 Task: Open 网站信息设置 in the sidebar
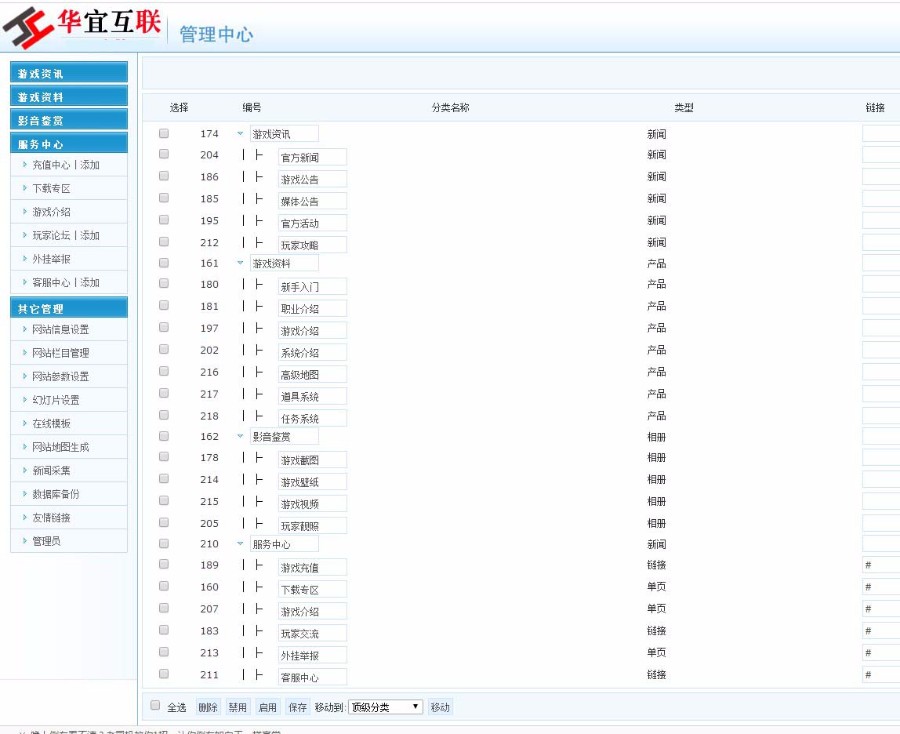60,329
